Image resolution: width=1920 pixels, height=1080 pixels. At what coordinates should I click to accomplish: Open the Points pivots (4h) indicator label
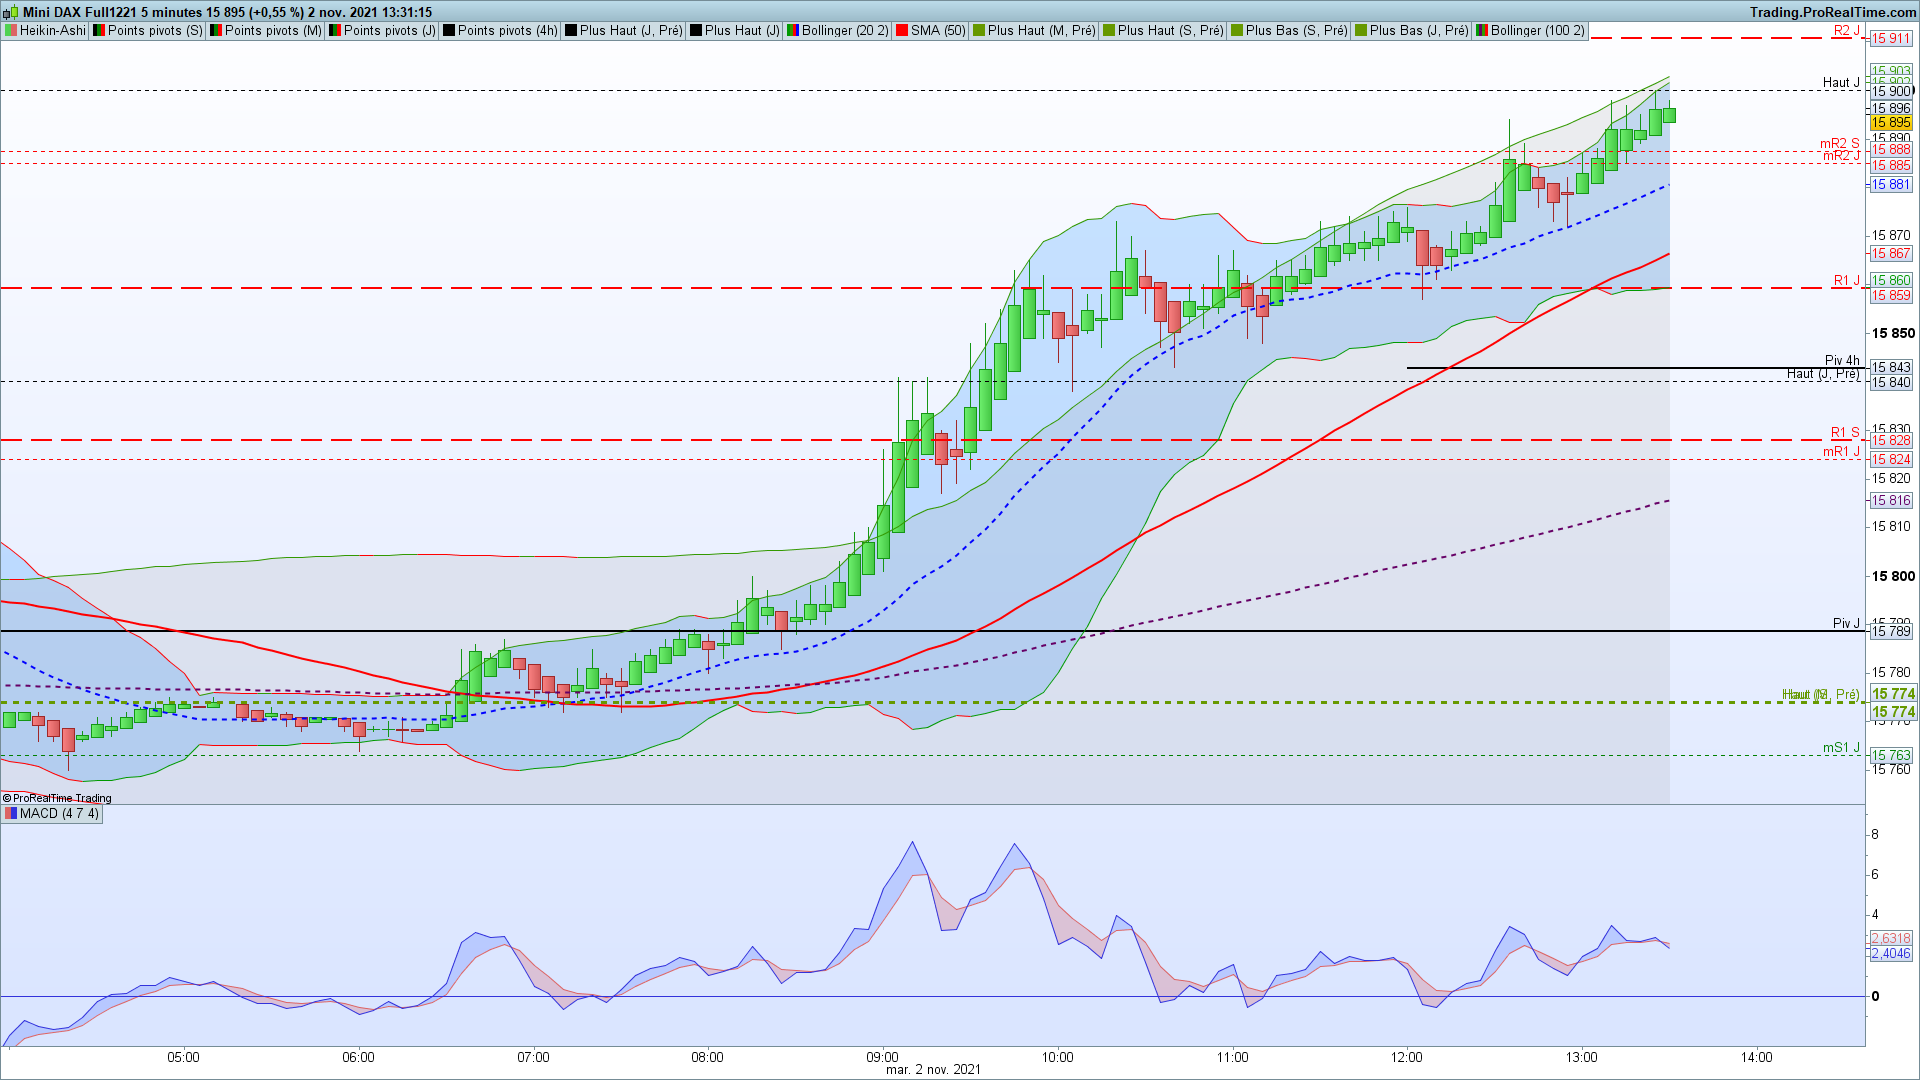(x=507, y=31)
